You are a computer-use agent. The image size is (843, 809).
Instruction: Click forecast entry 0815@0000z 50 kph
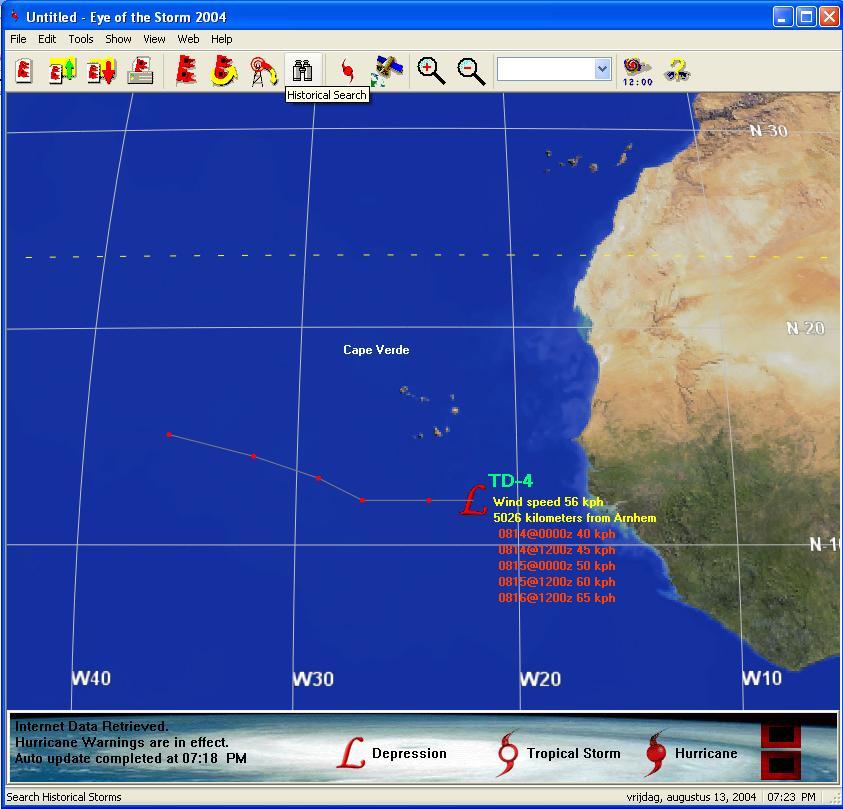tap(556, 566)
